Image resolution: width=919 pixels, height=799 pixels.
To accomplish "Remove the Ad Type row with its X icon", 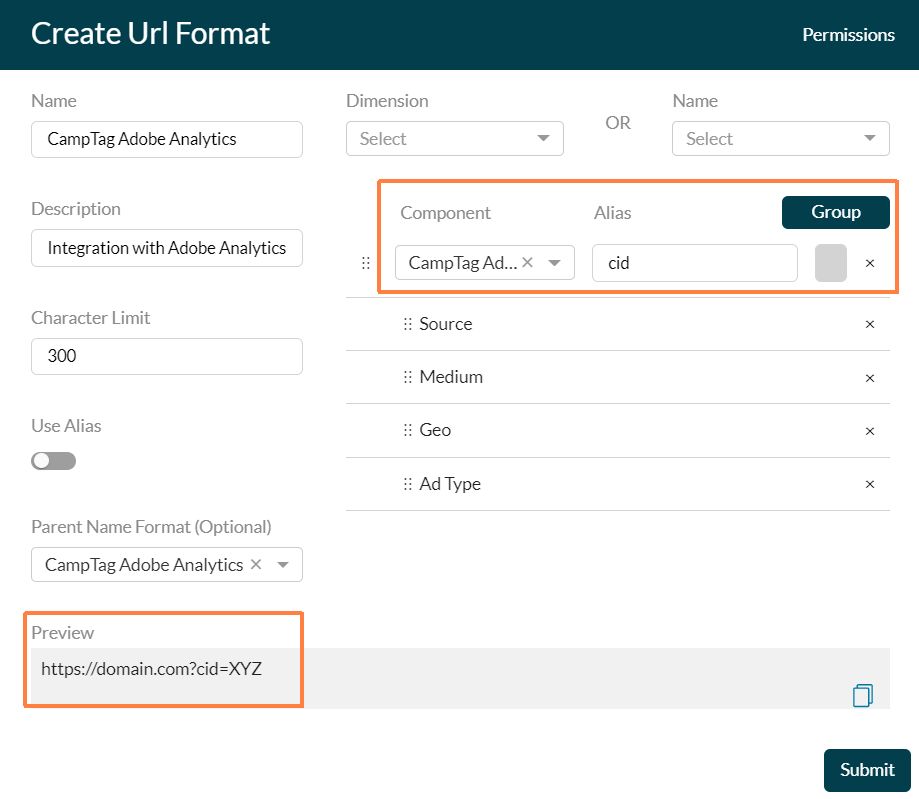I will click(x=869, y=483).
